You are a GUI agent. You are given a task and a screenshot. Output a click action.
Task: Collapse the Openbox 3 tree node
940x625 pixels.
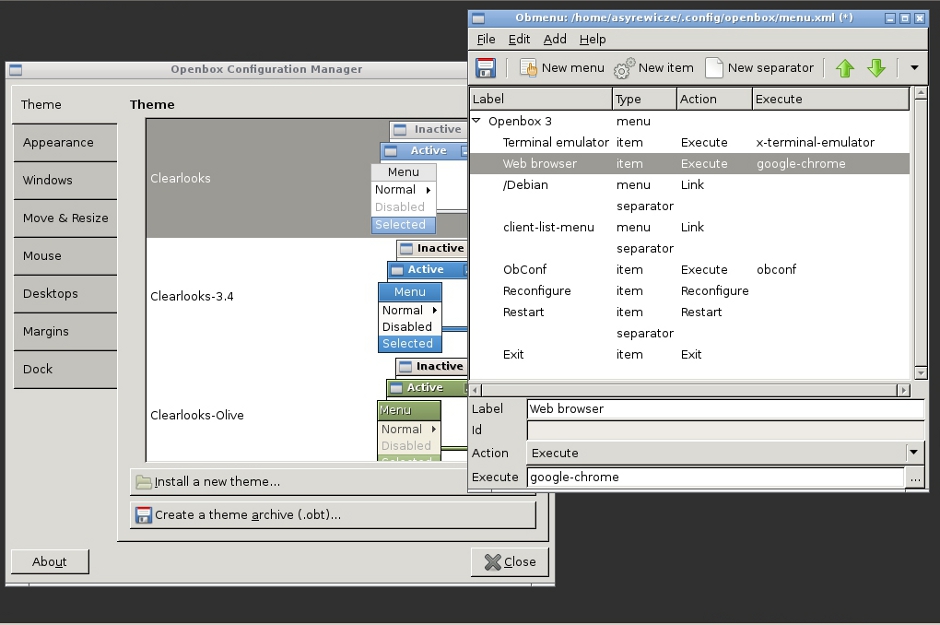(477, 120)
